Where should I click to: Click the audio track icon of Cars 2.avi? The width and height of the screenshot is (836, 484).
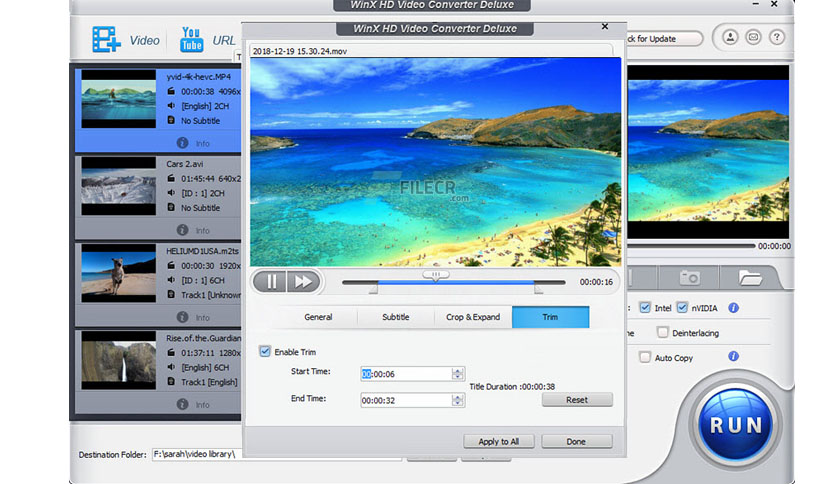tap(171, 192)
